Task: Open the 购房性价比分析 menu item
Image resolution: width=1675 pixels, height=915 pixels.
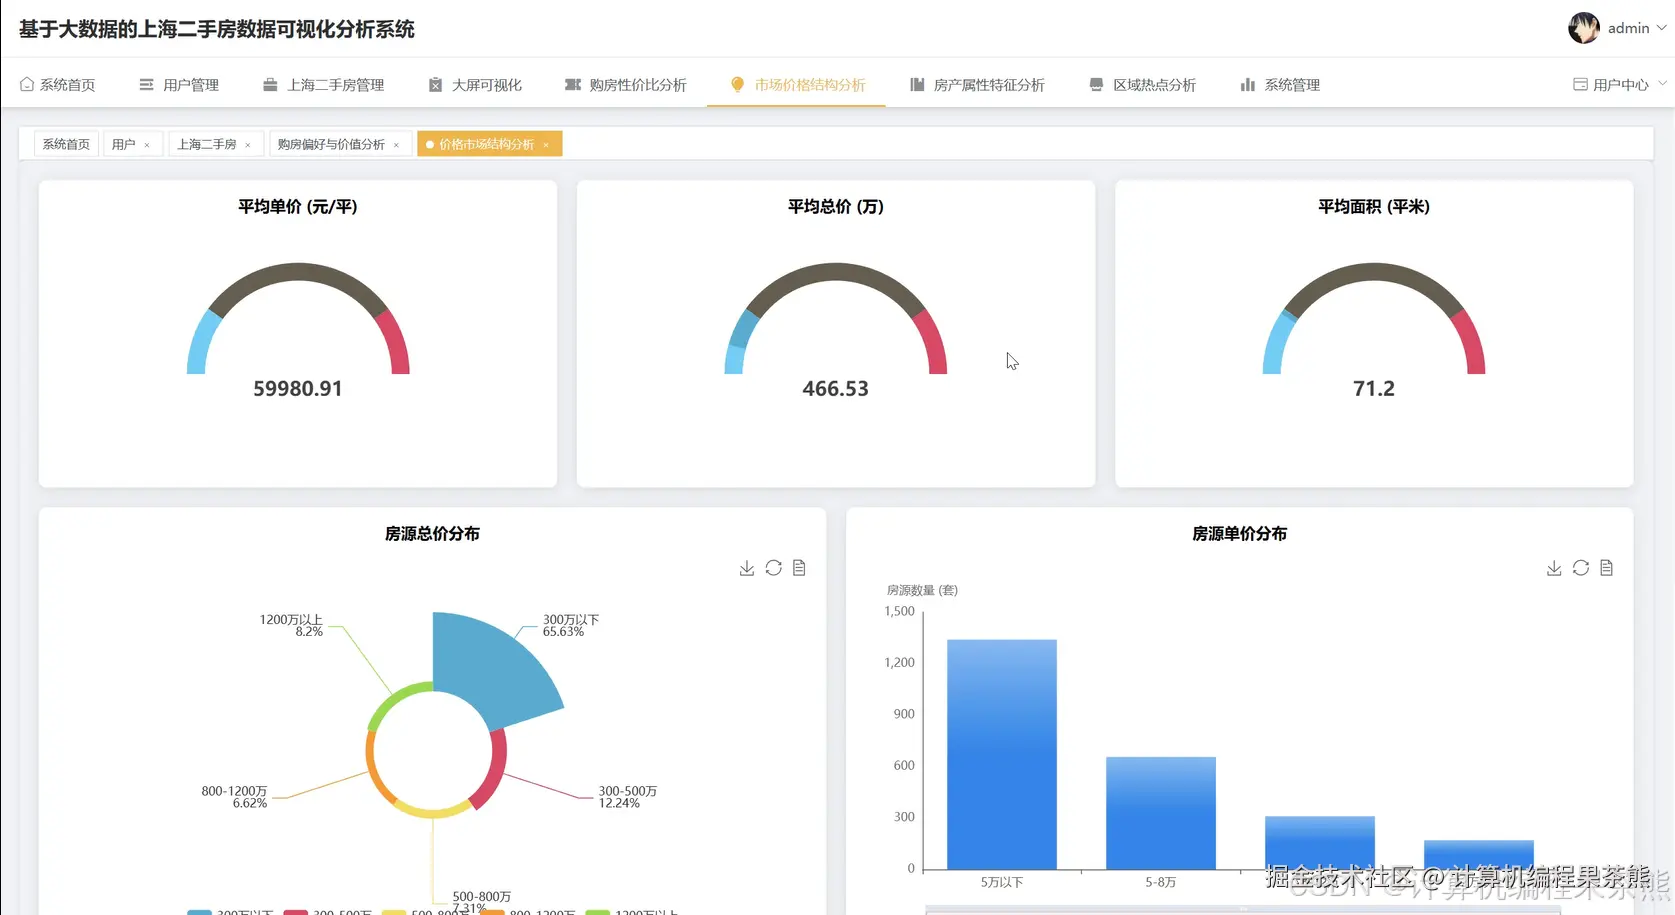Action: tap(626, 85)
